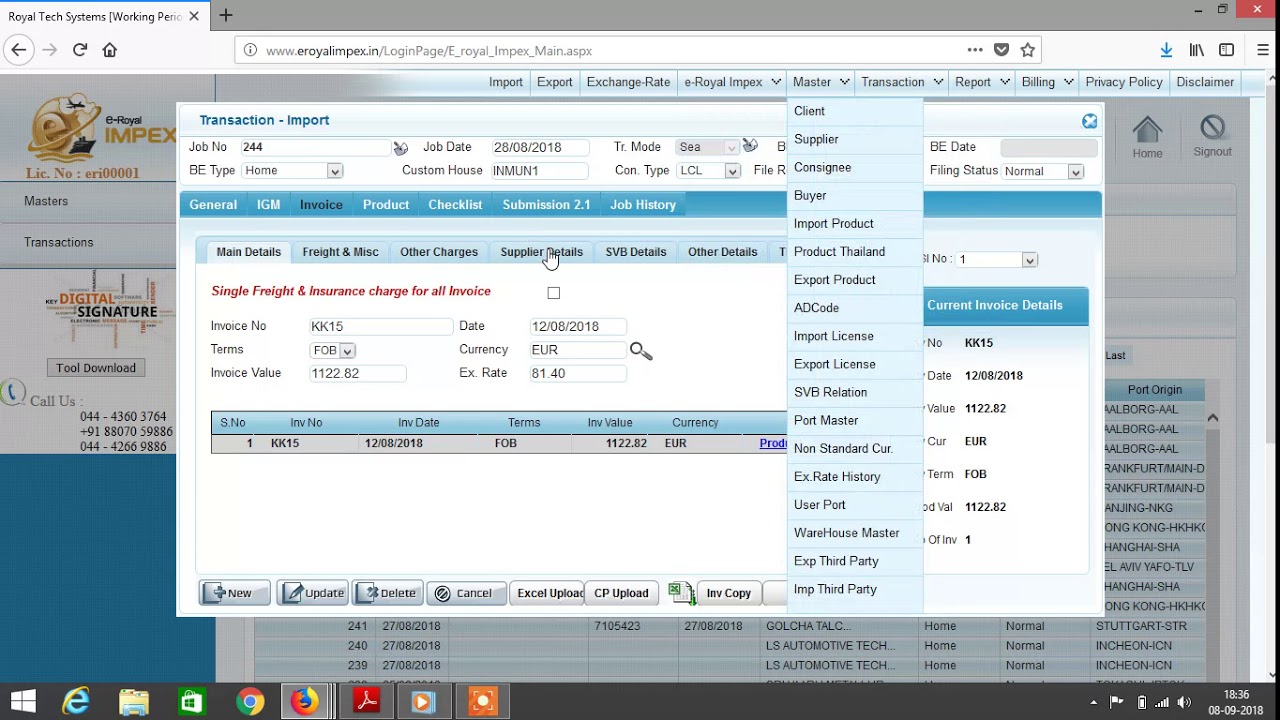Open the Job History tab
The width and height of the screenshot is (1280, 720).
(x=643, y=205)
